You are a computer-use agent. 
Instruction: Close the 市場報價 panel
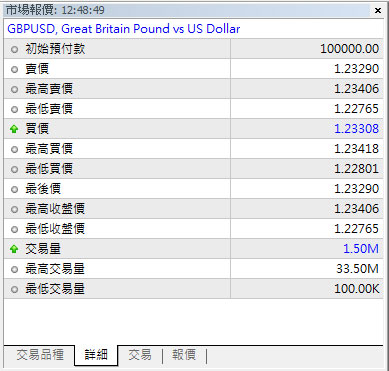pos(378,11)
